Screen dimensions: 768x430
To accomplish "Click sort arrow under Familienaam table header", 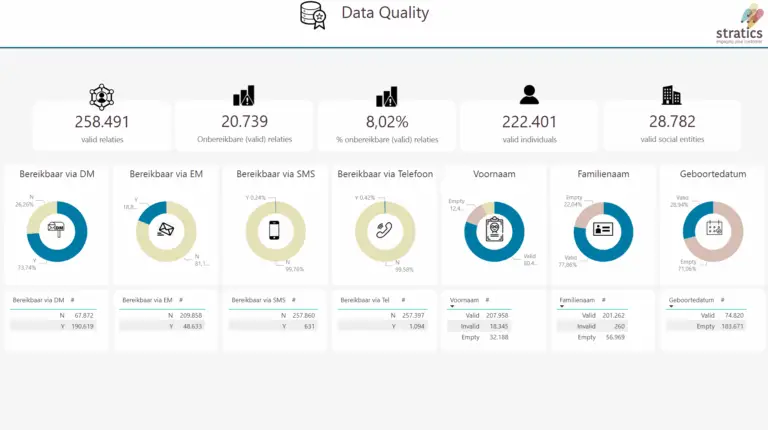I will [562, 307].
